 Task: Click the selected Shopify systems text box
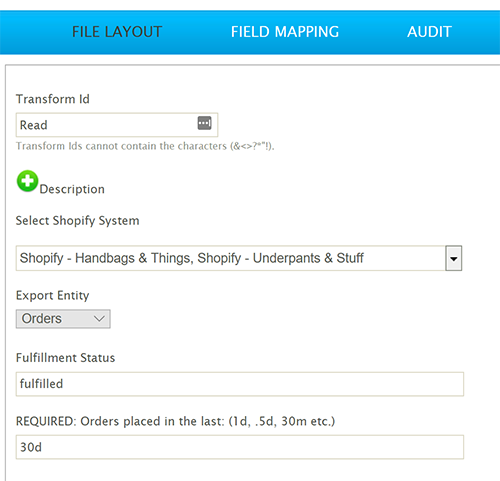(230, 258)
